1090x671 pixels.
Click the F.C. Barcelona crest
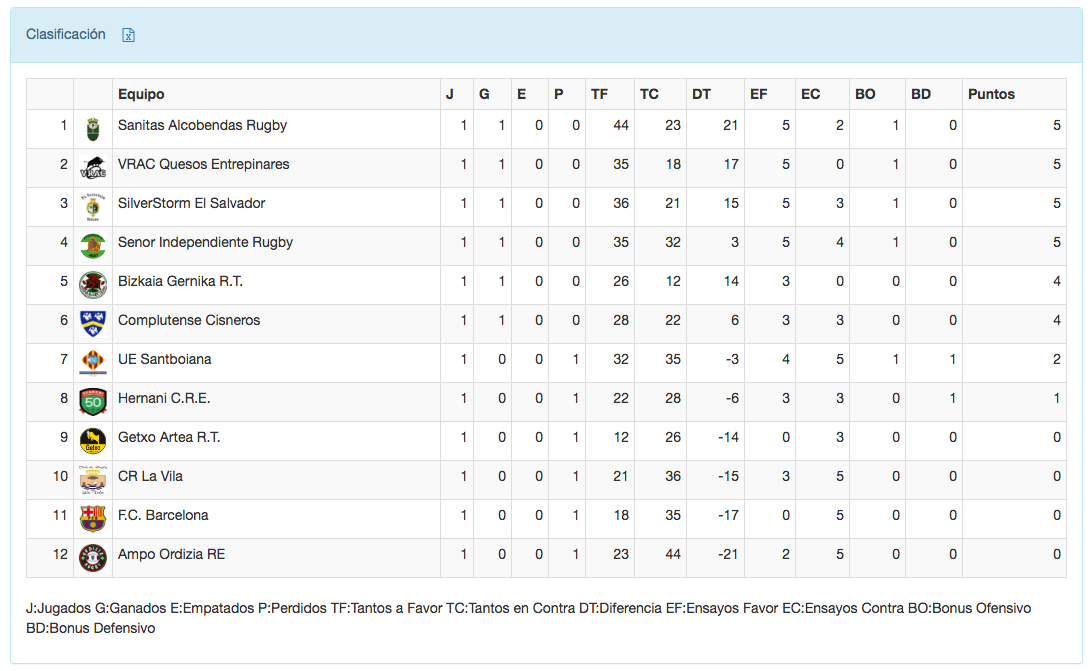pos(93,517)
